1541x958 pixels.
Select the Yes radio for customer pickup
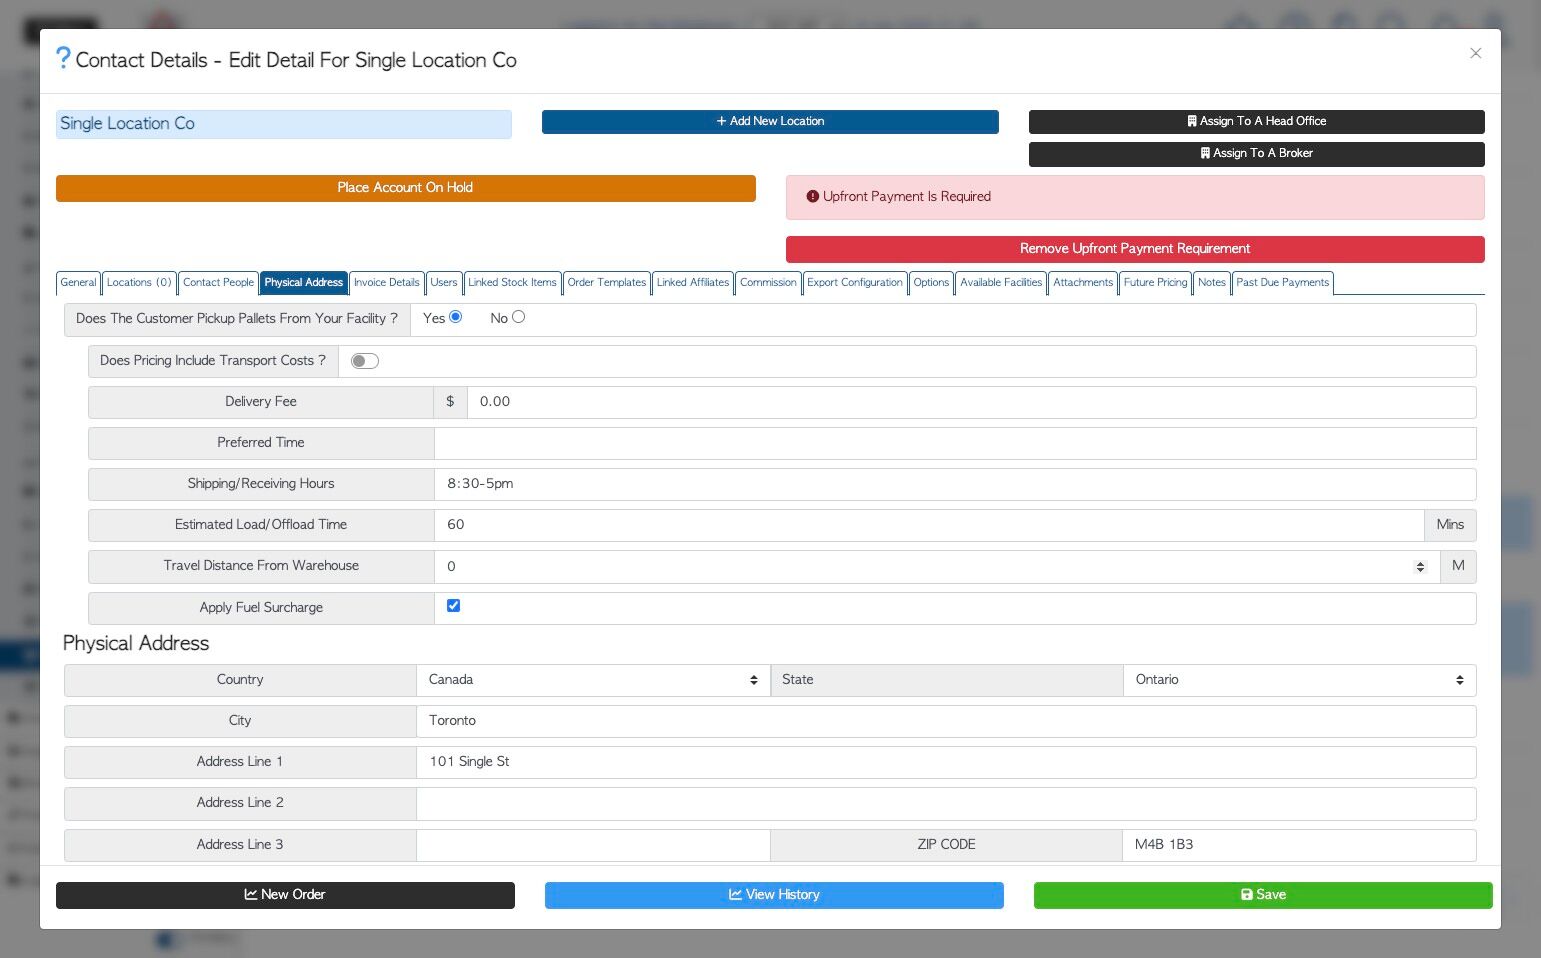coord(456,317)
